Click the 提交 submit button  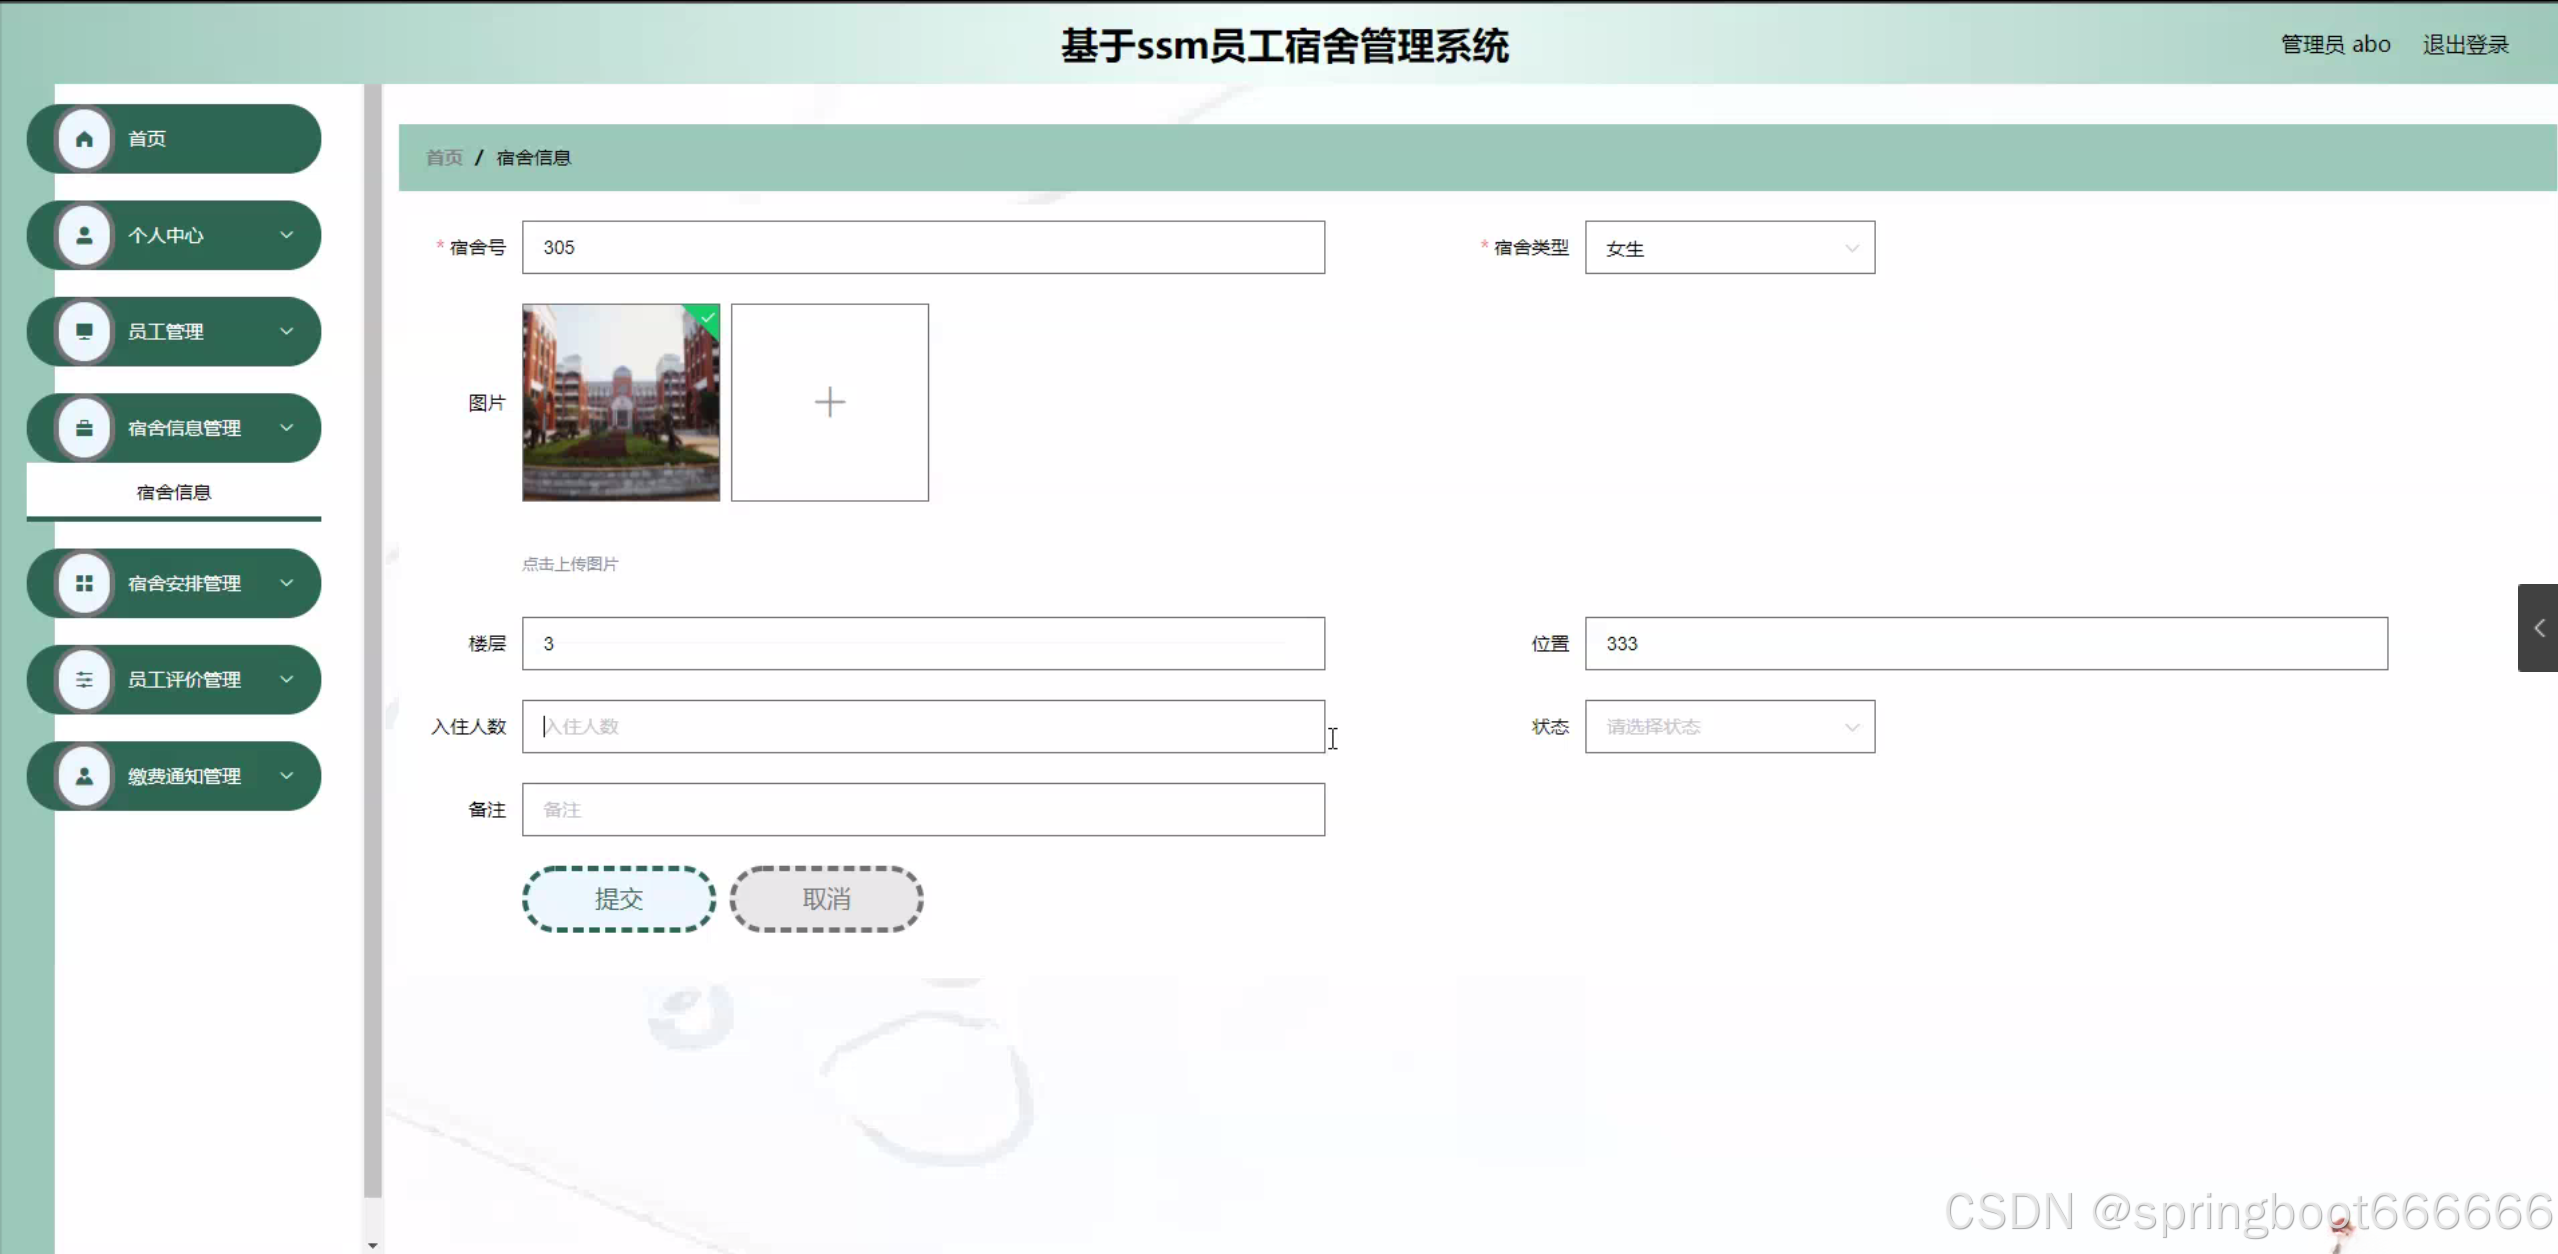[618, 899]
